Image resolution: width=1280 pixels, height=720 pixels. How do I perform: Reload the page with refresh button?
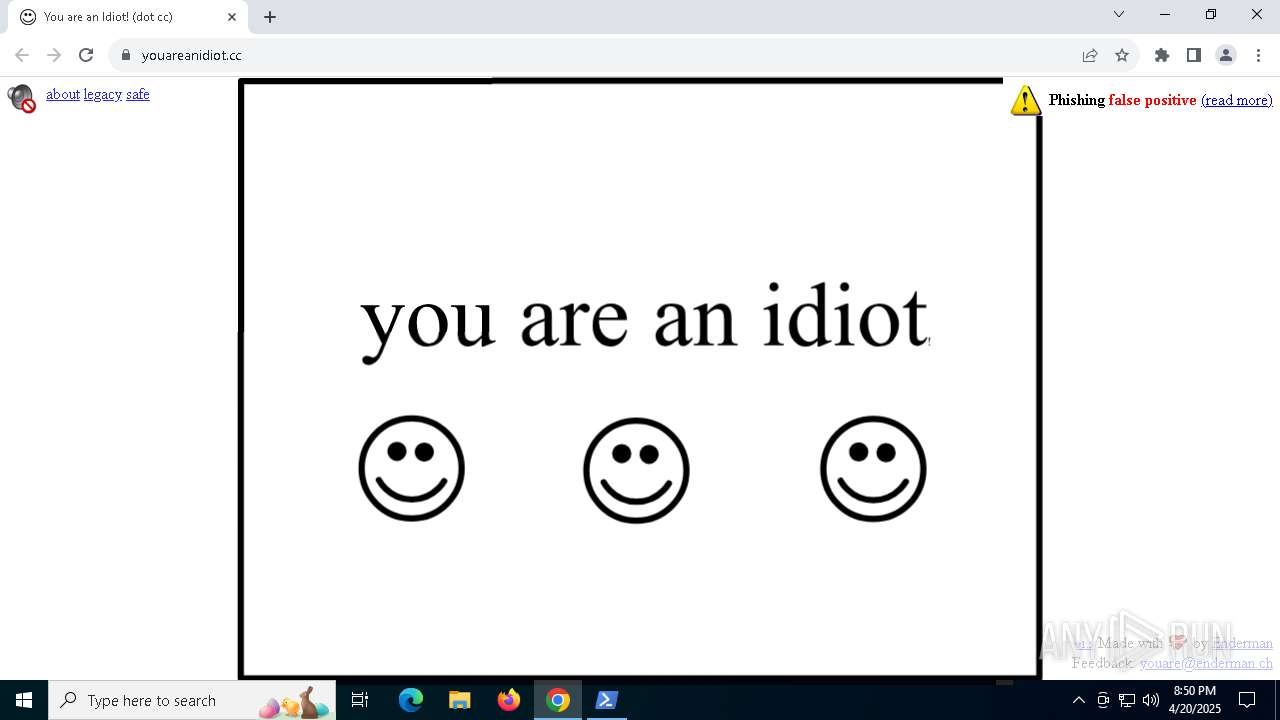click(86, 55)
